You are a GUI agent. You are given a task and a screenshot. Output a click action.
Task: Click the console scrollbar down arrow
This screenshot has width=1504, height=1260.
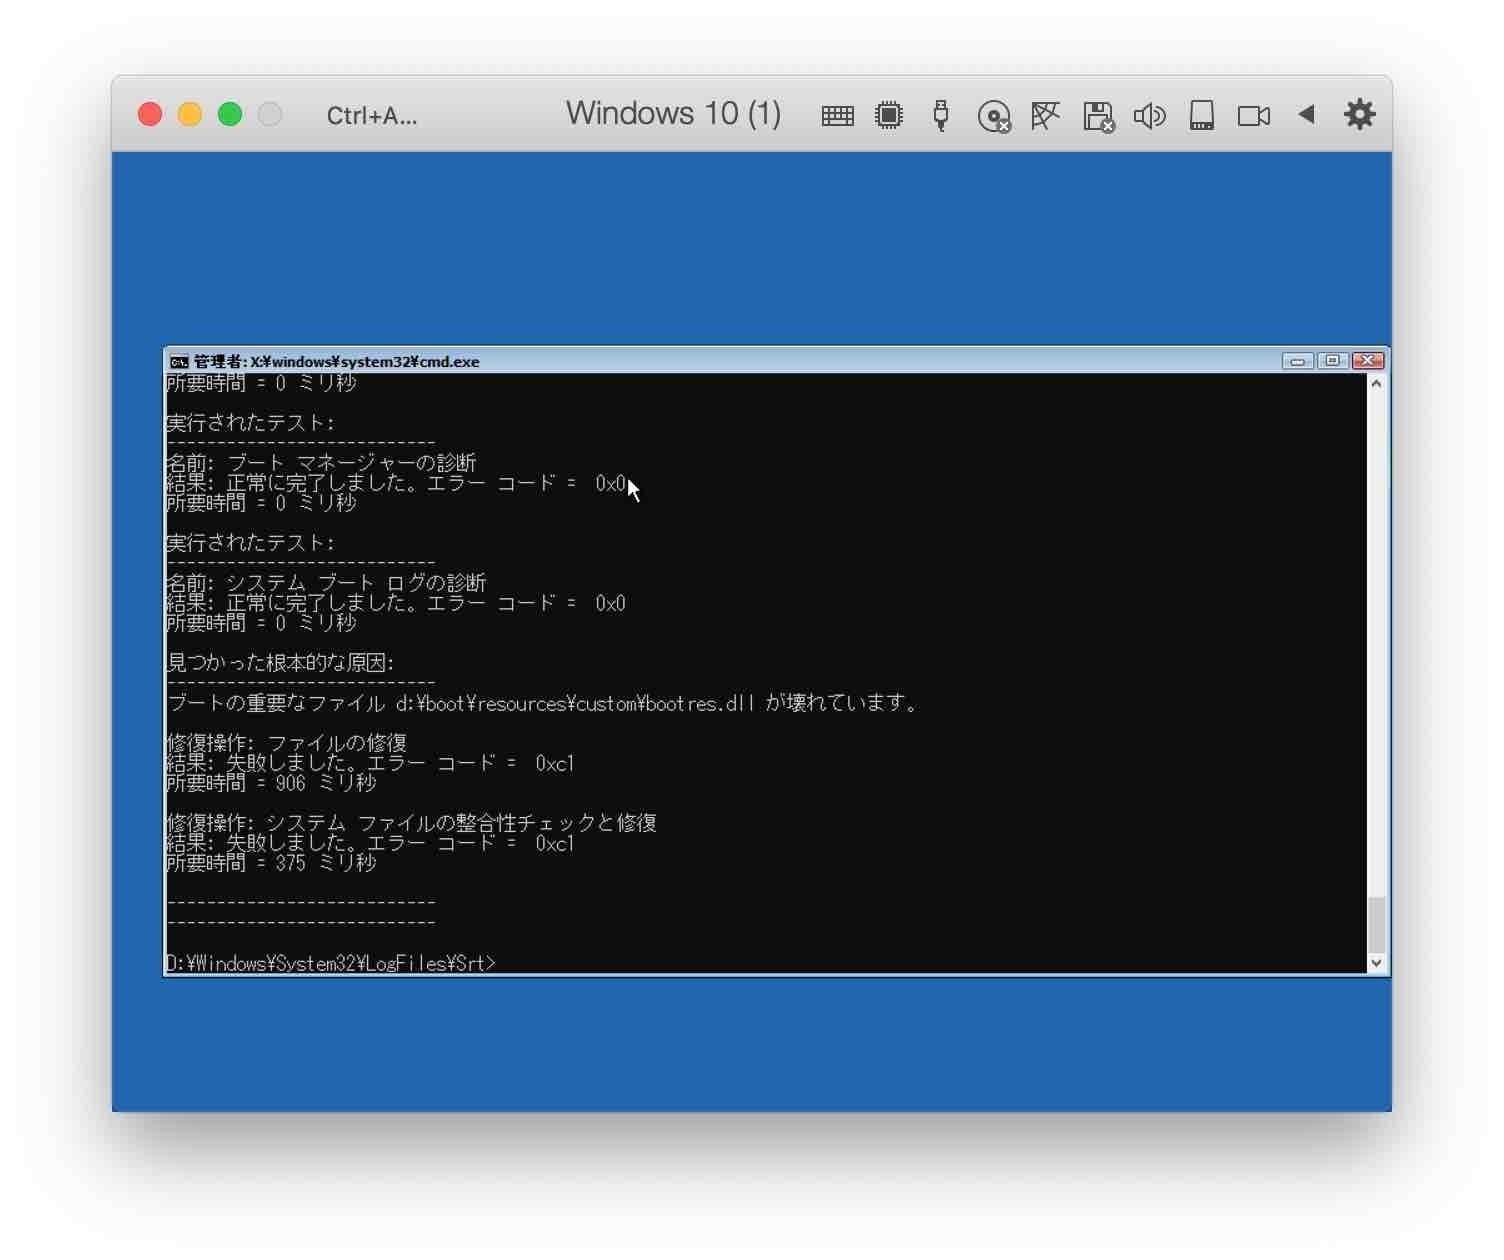[x=1377, y=963]
